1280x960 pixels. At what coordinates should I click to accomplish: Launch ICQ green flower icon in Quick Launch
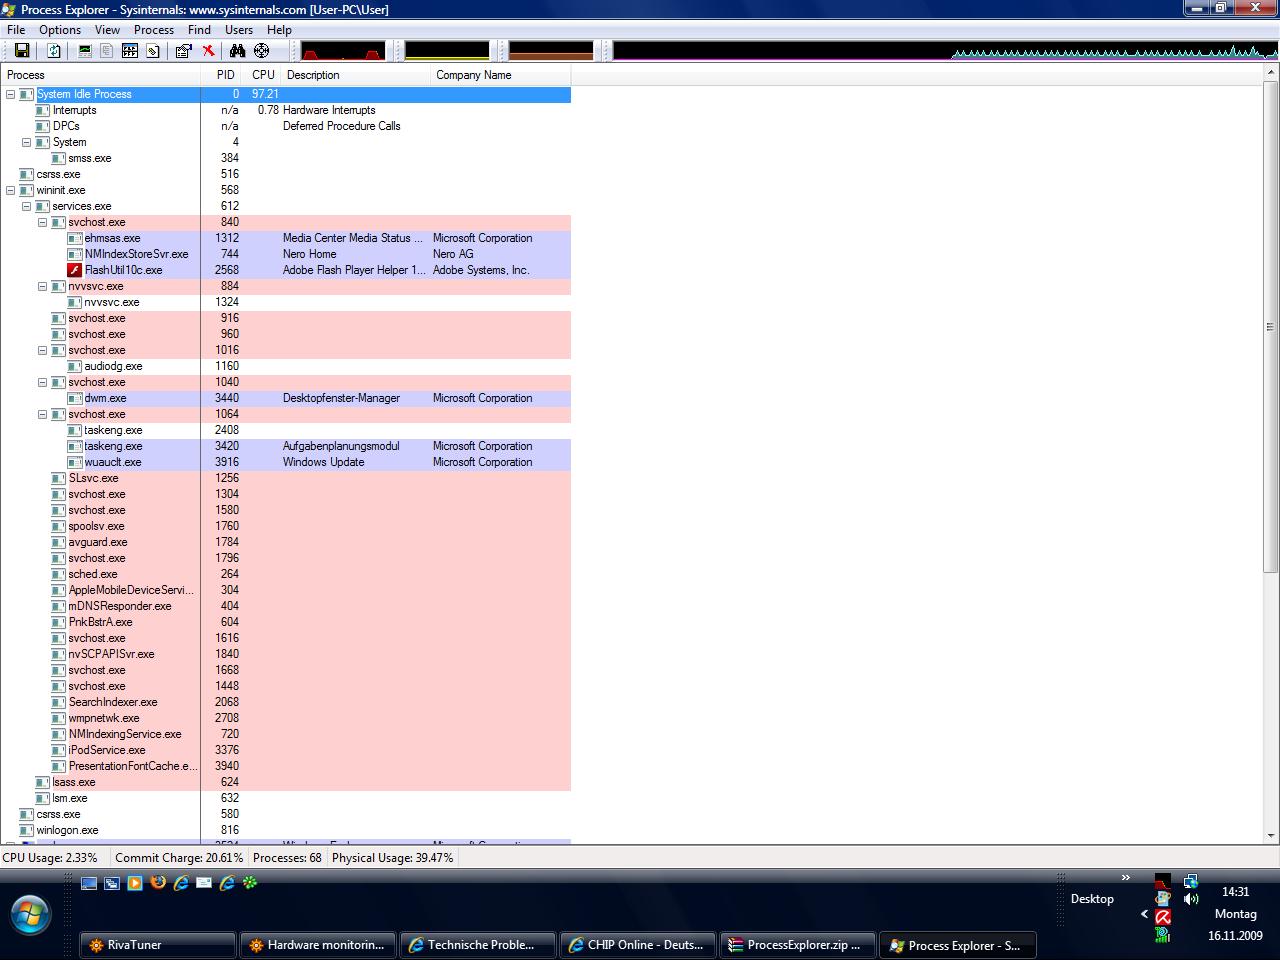[250, 883]
